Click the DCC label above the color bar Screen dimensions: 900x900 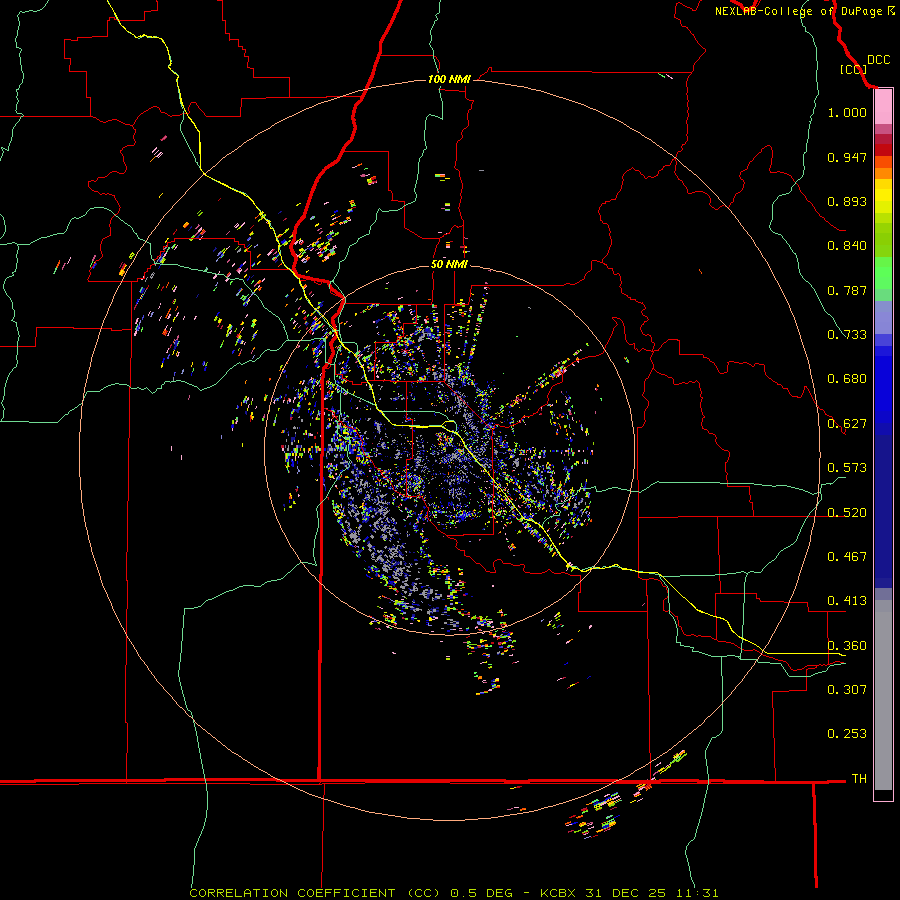click(x=878, y=60)
